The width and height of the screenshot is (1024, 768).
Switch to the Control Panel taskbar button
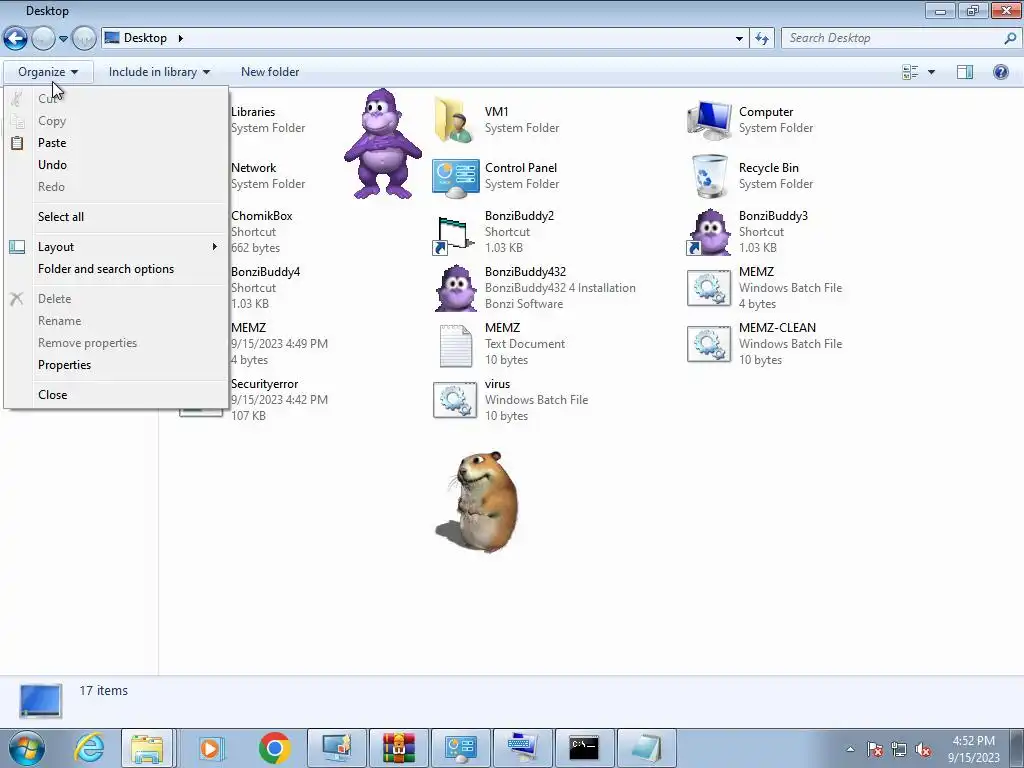pos(461,748)
